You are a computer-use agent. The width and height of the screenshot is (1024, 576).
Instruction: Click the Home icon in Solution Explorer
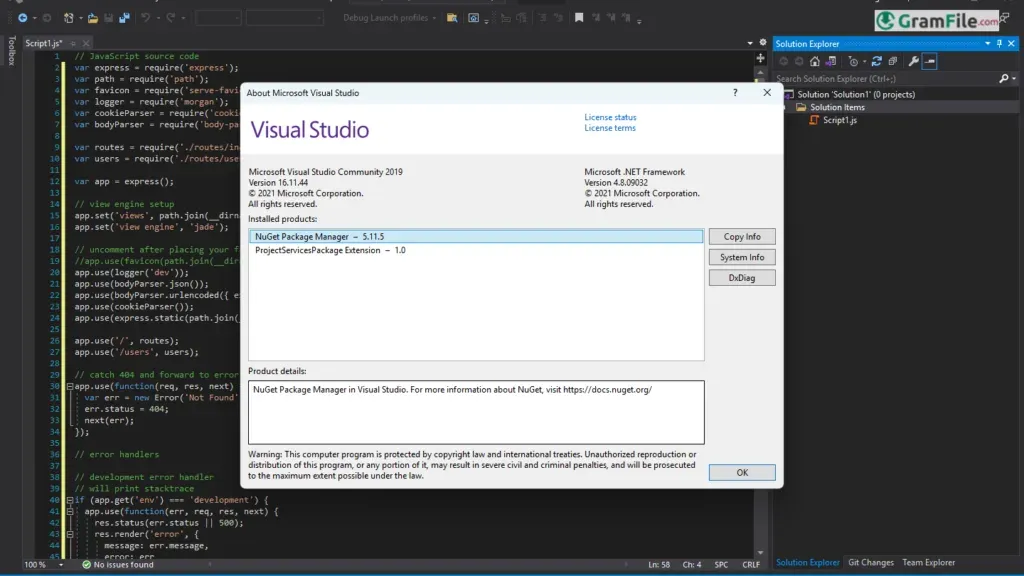tap(814, 61)
